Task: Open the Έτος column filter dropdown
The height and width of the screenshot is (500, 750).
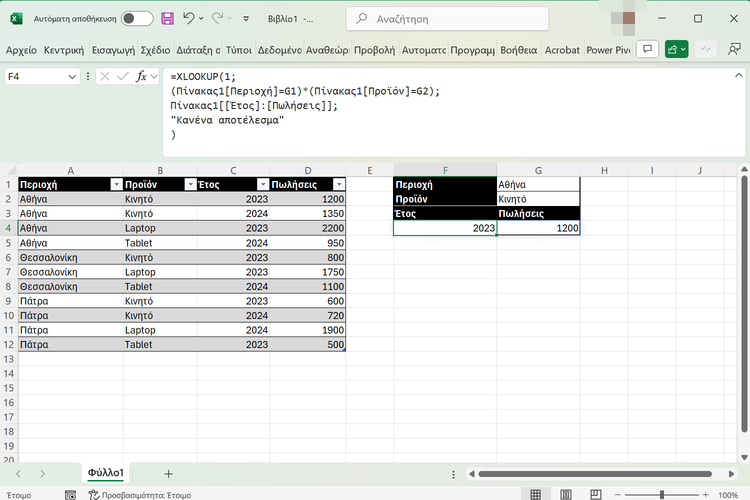Action: coord(263,185)
